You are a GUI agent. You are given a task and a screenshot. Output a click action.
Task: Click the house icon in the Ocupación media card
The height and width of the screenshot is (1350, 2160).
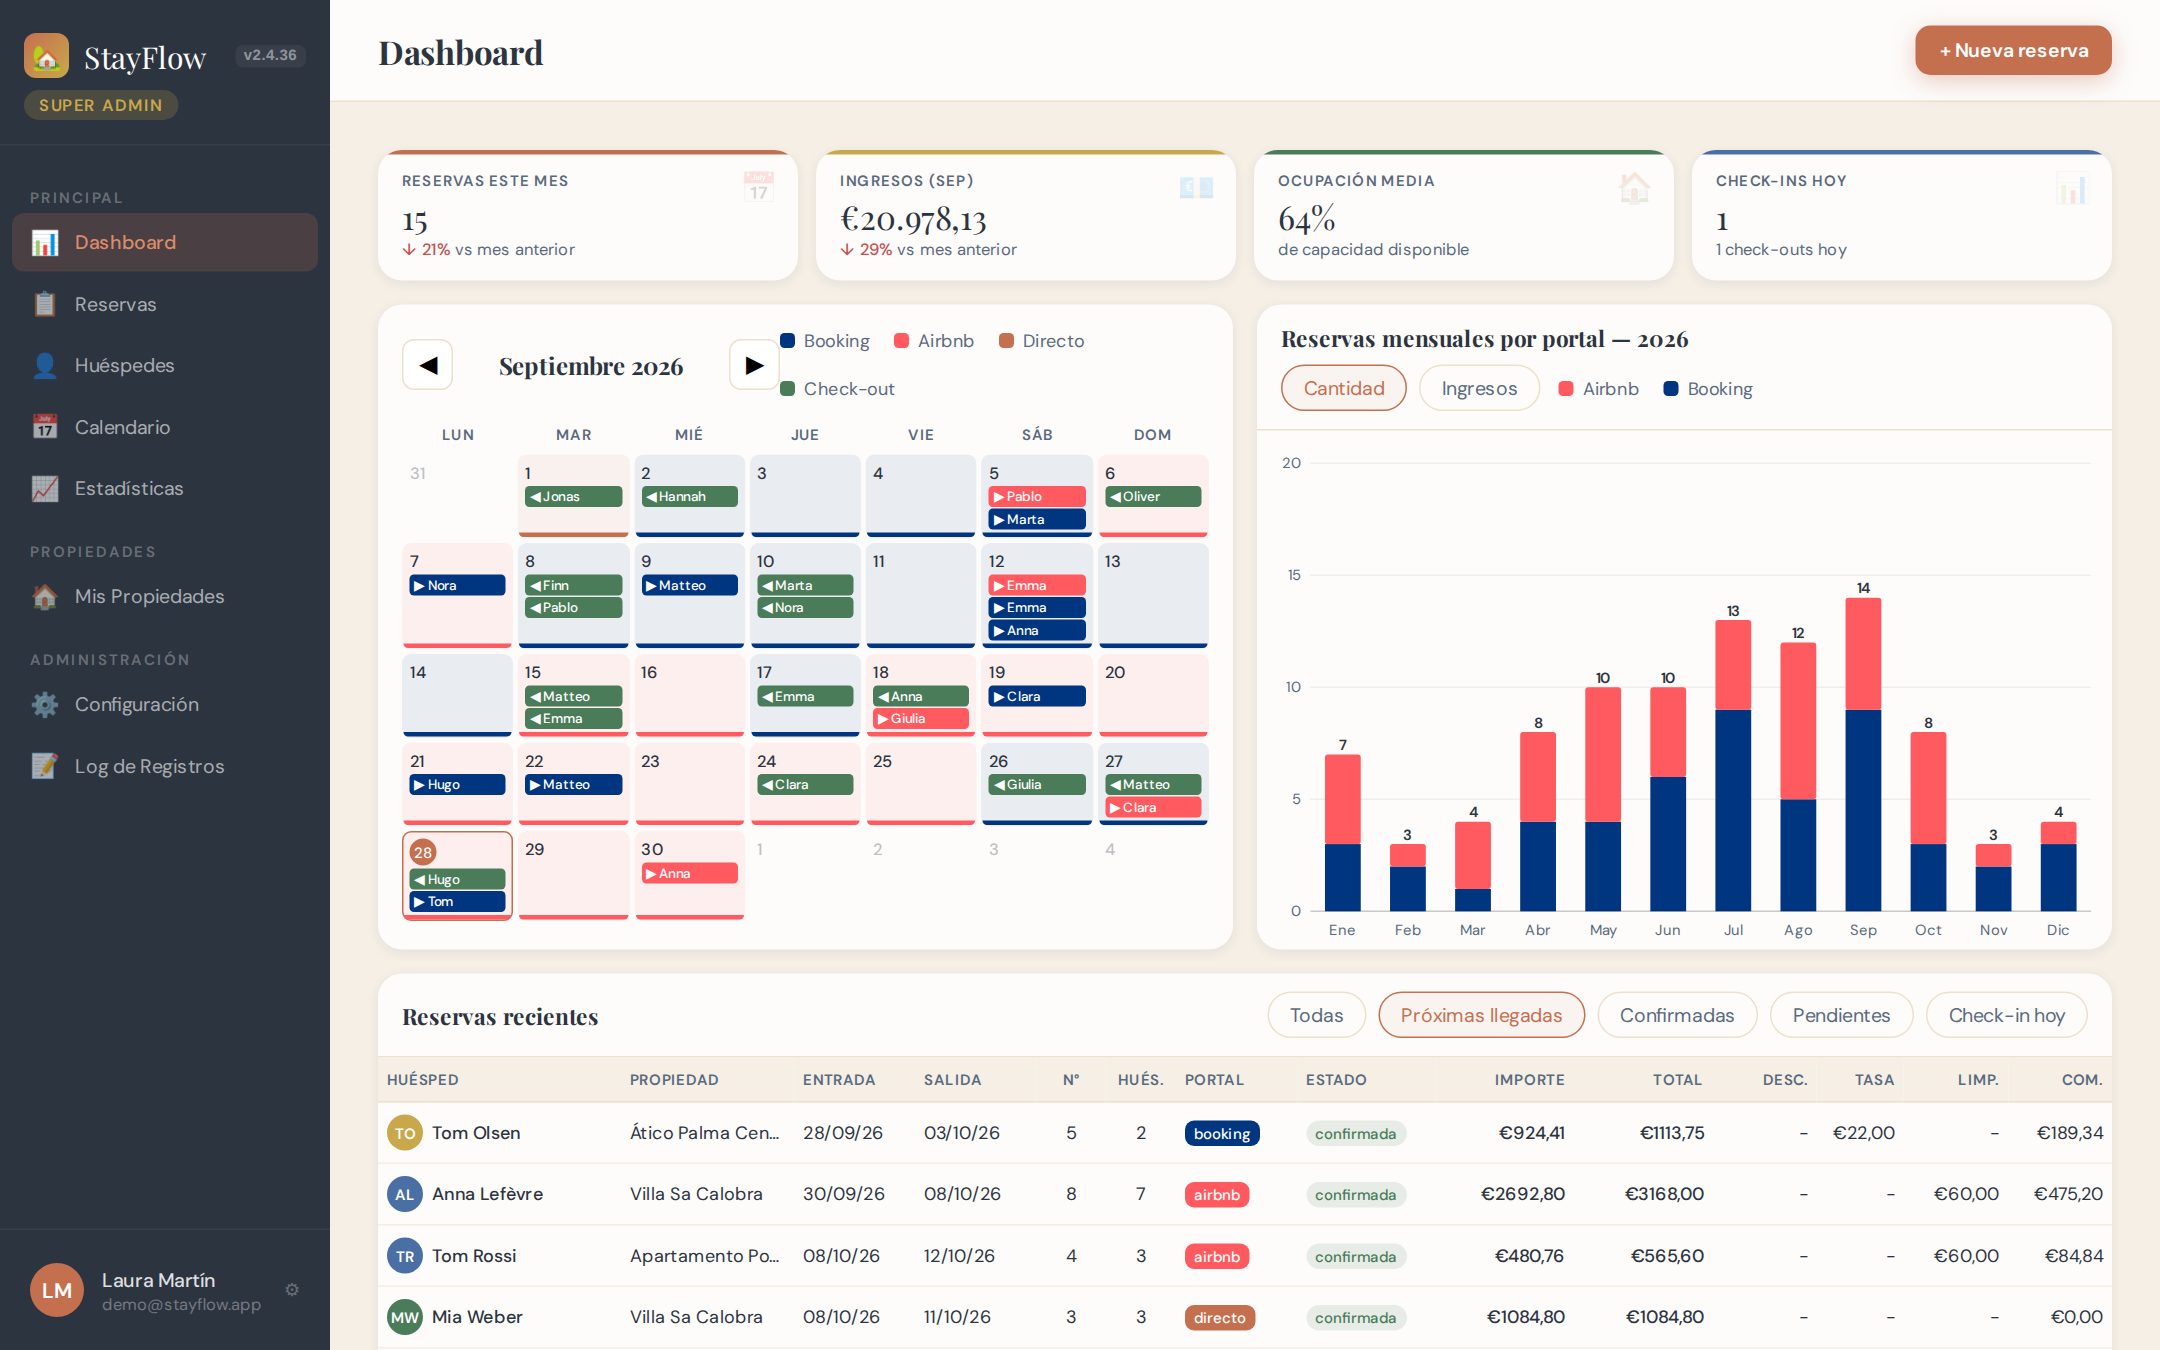(1634, 187)
